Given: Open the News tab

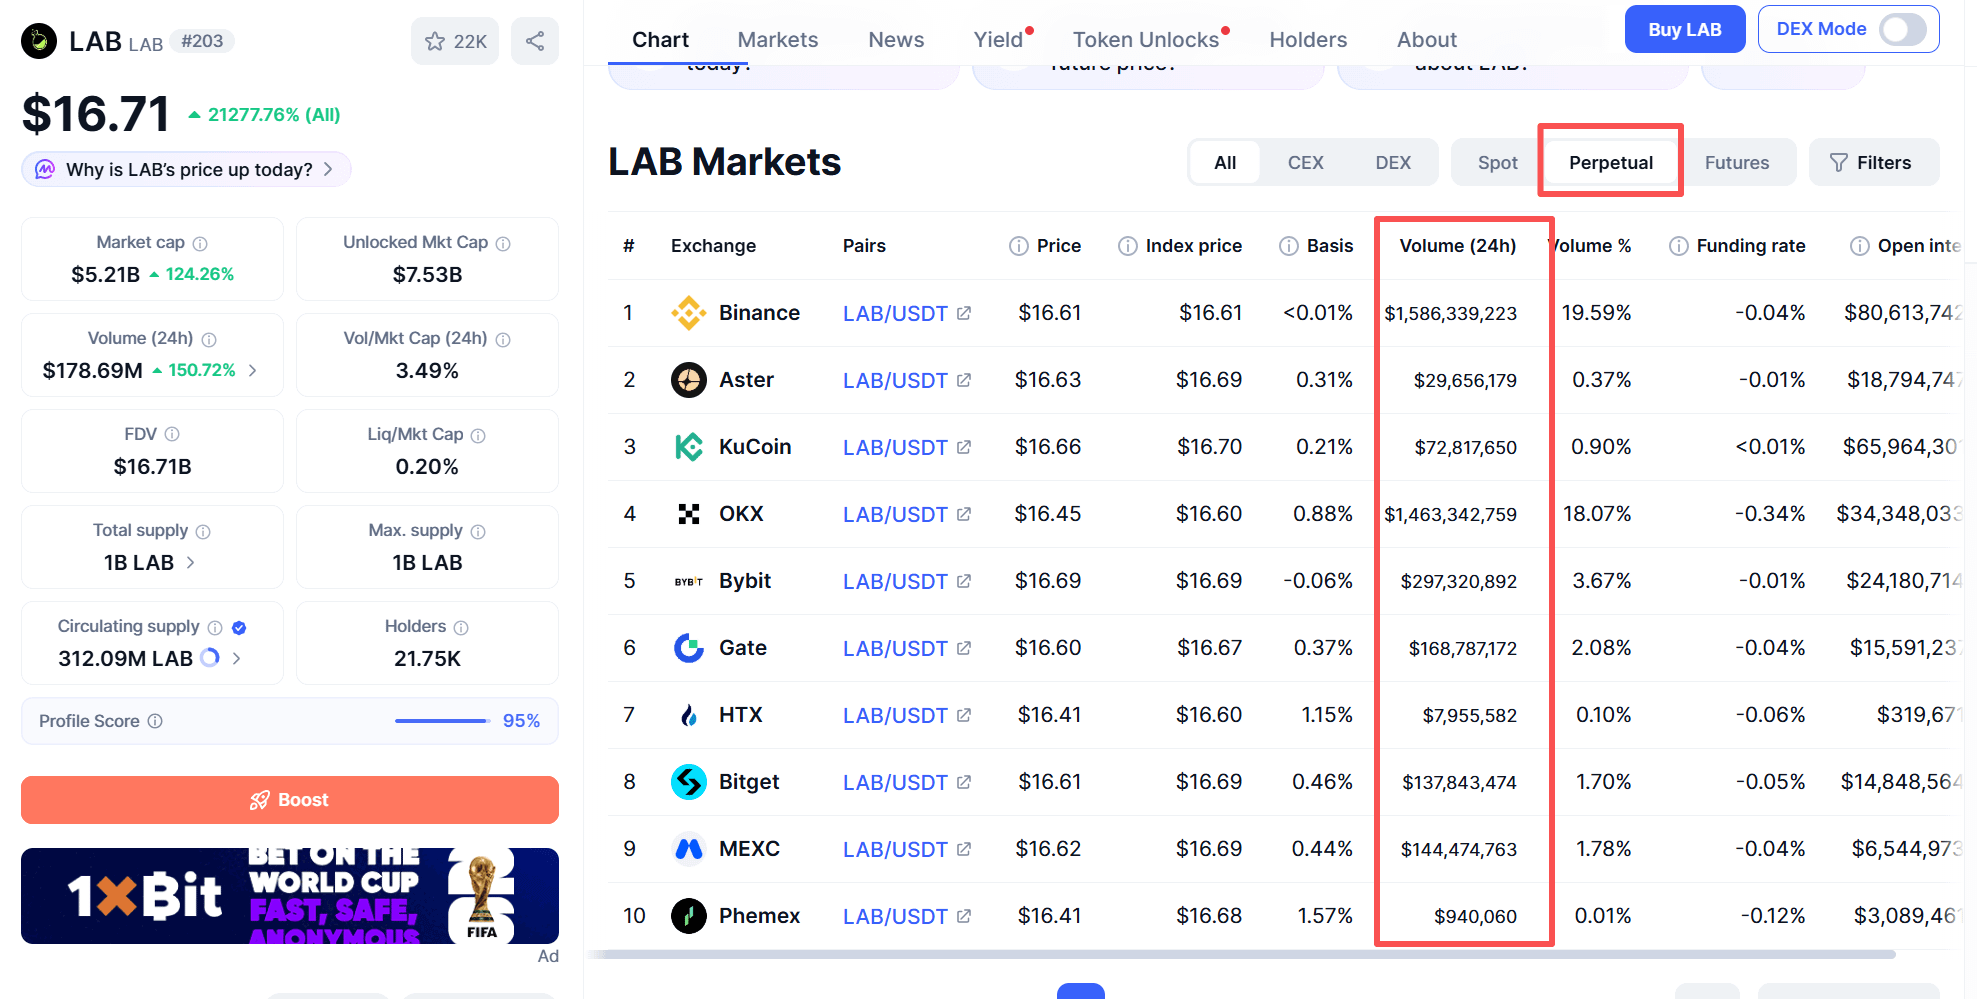Looking at the screenshot, I should pyautogui.click(x=896, y=40).
